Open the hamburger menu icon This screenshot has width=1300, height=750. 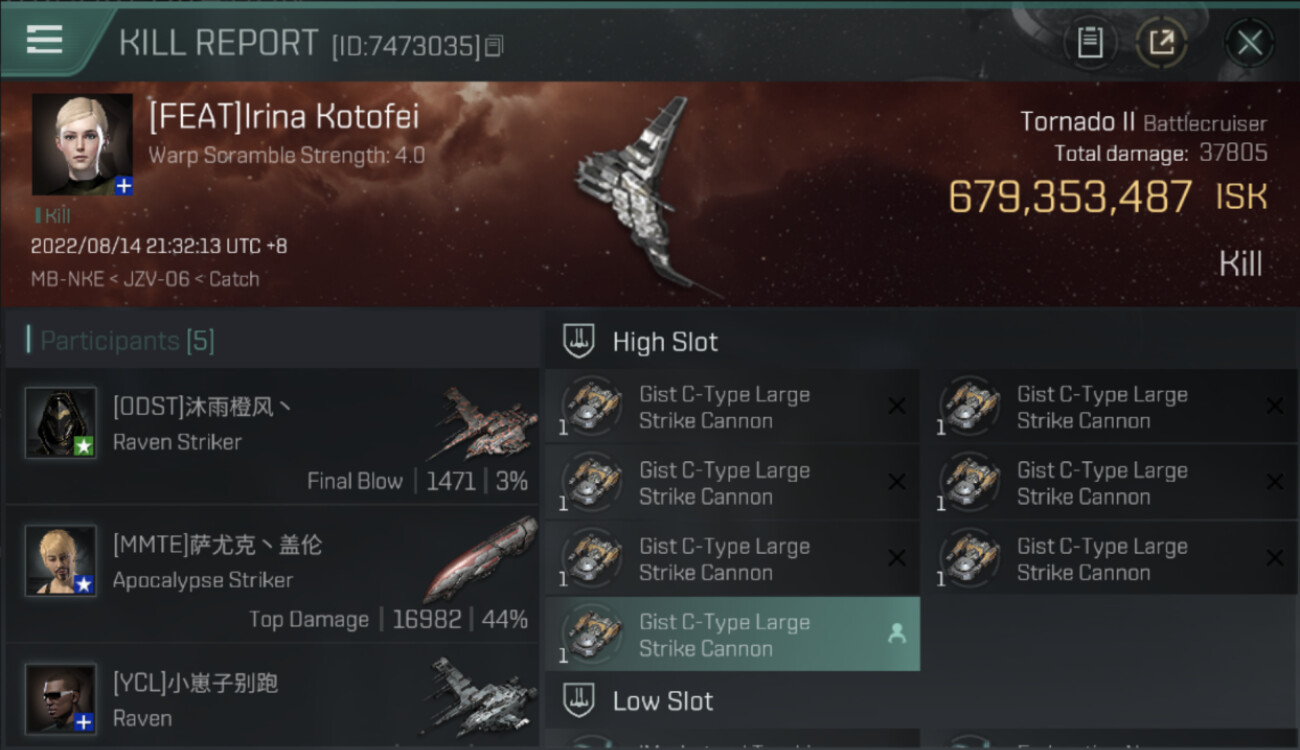coord(44,39)
